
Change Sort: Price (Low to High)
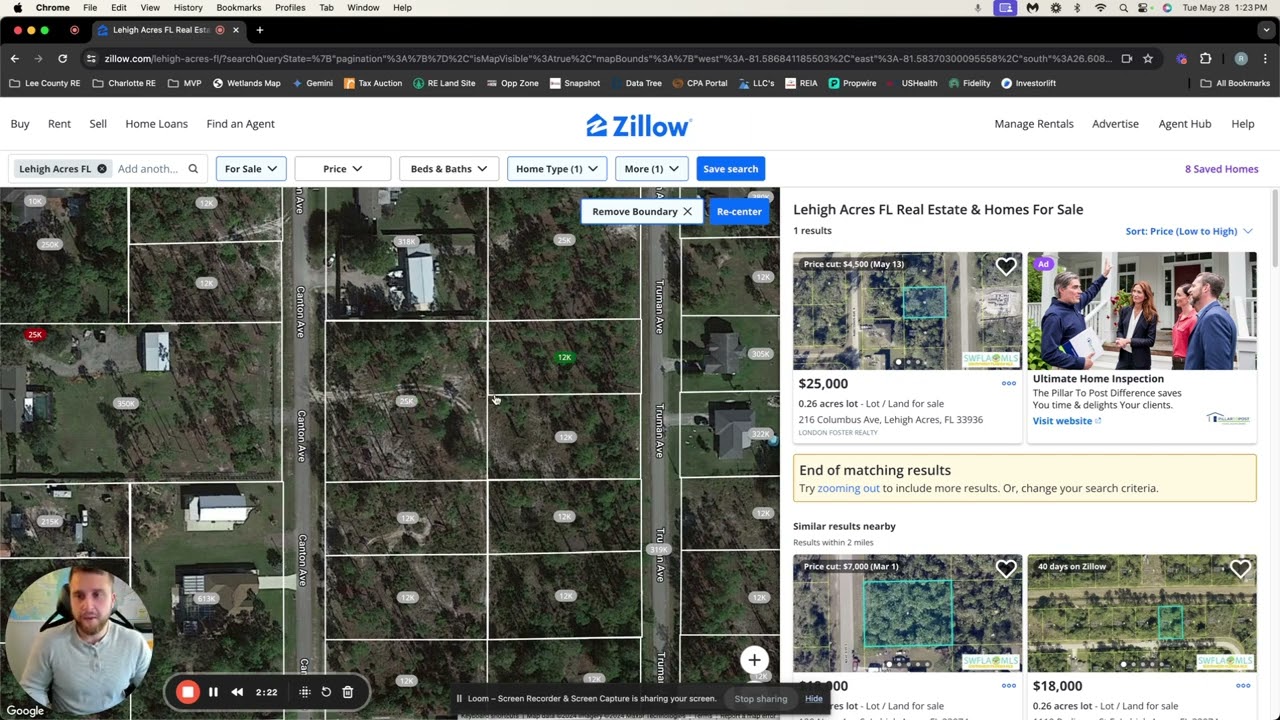1189,231
